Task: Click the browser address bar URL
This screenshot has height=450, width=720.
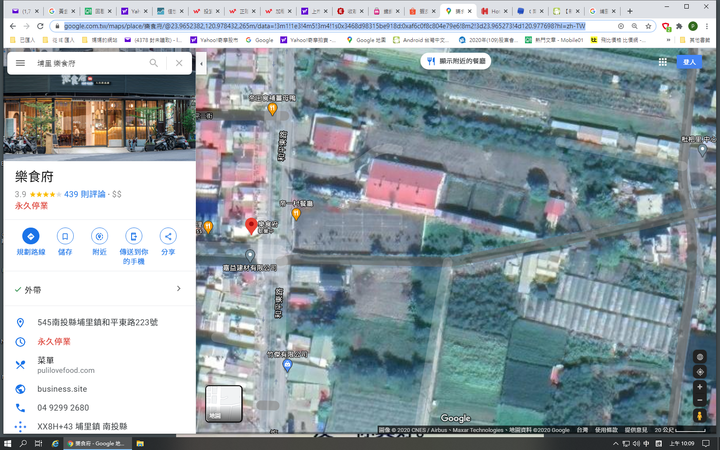Action: pyautogui.click(x=325, y=26)
